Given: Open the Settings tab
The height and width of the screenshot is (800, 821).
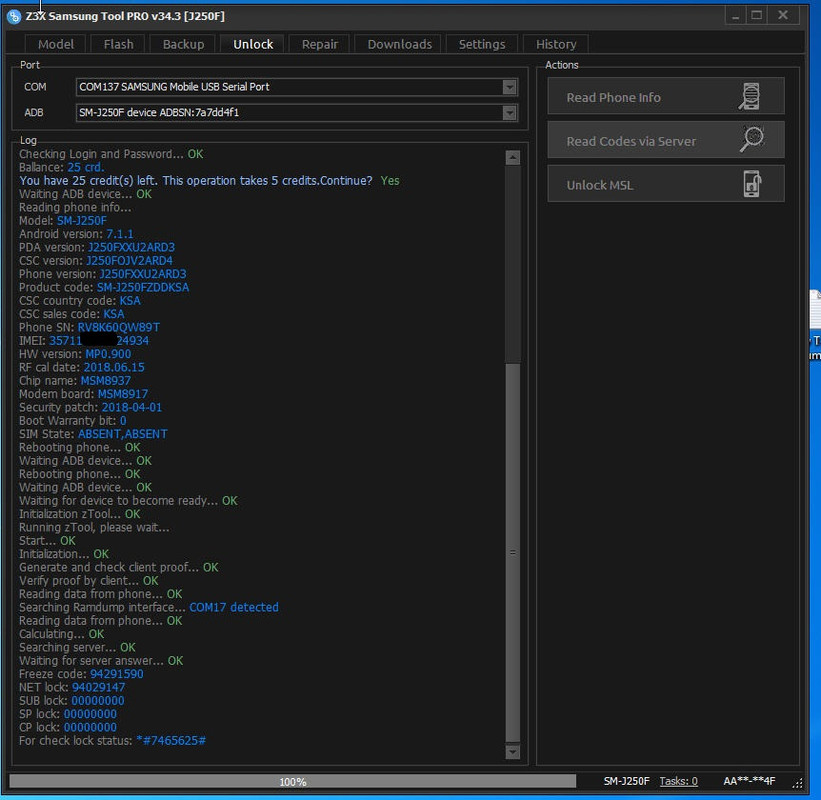Looking at the screenshot, I should pyautogui.click(x=482, y=45).
